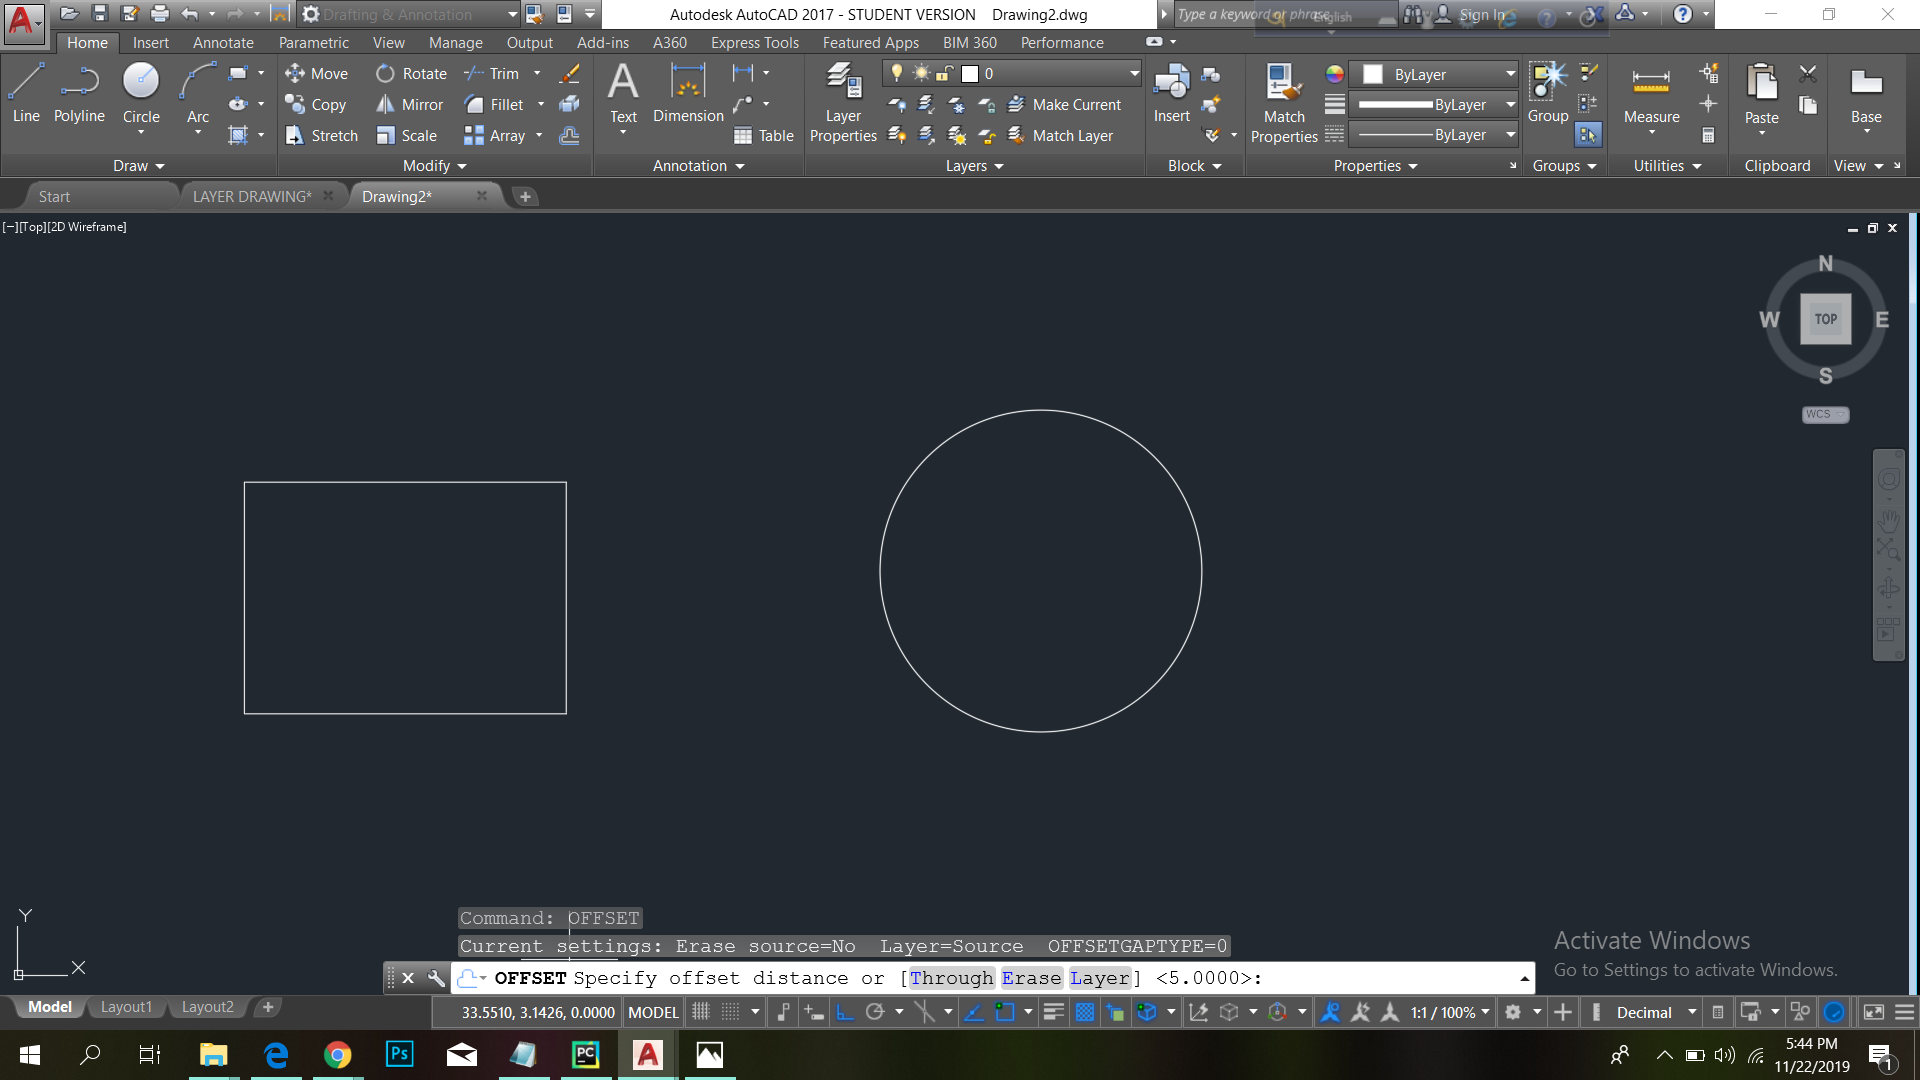Viewport: 1920px width, 1080px height.
Task: Expand the Layers panel
Action: [x=974, y=166]
